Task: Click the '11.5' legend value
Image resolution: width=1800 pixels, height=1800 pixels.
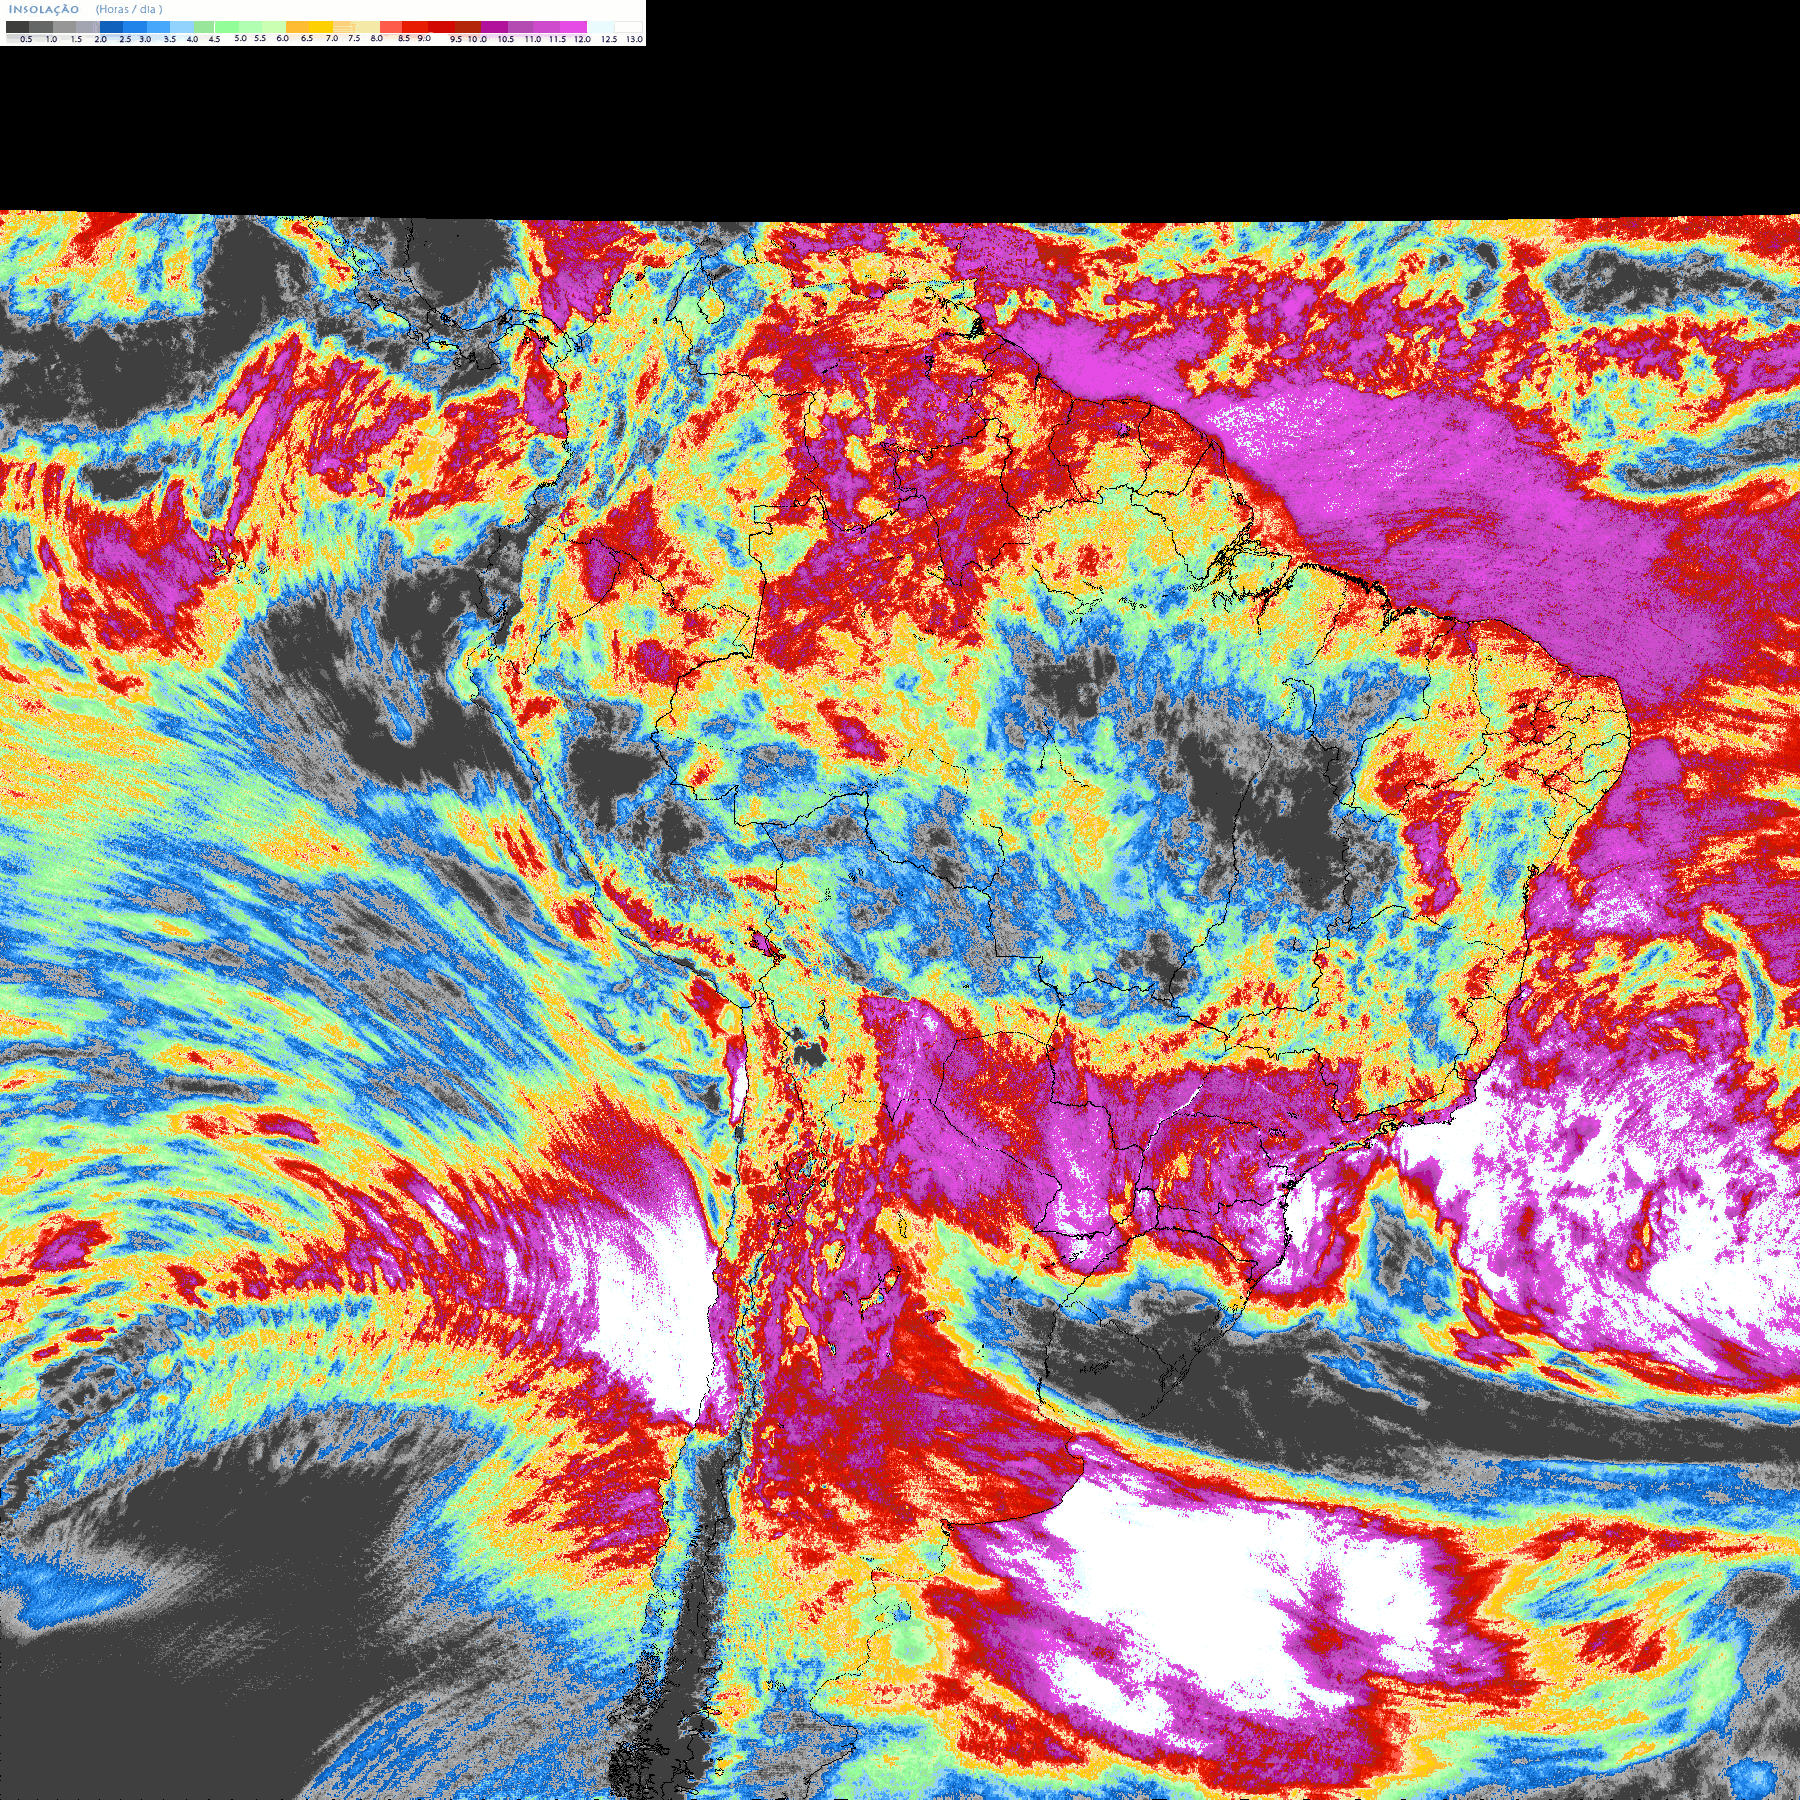Action: pyautogui.click(x=557, y=39)
